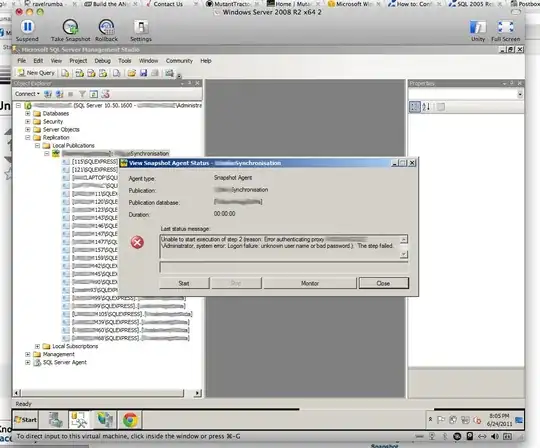Show hidden system tray icons

click(430, 419)
